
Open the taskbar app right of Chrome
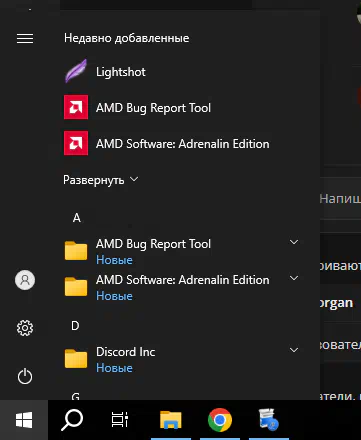269,420
